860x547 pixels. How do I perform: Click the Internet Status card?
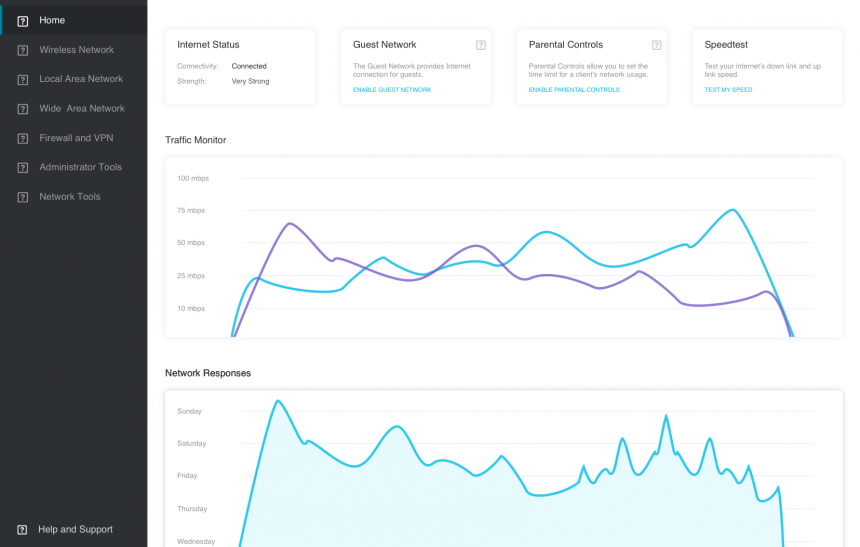(240, 66)
